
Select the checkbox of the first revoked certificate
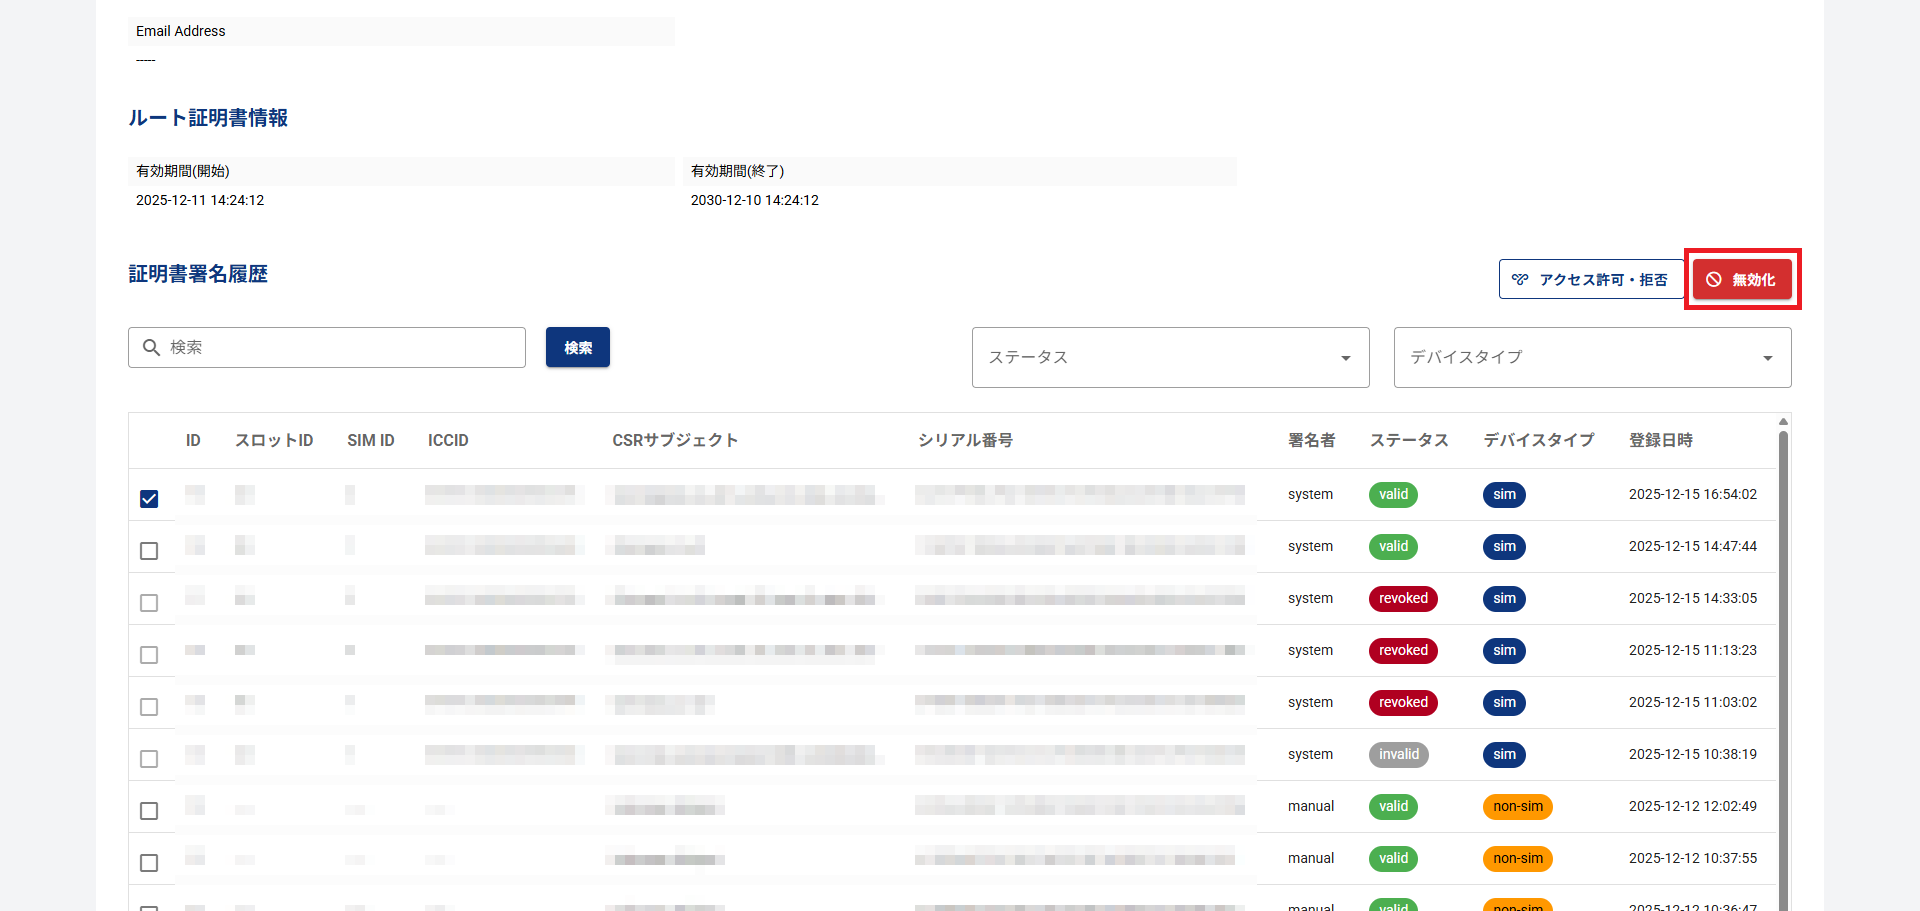click(x=149, y=603)
